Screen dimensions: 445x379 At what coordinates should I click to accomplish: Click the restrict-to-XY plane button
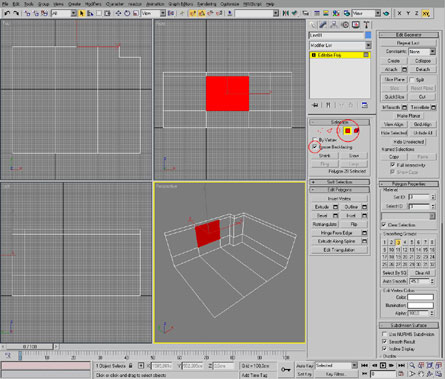(426, 13)
